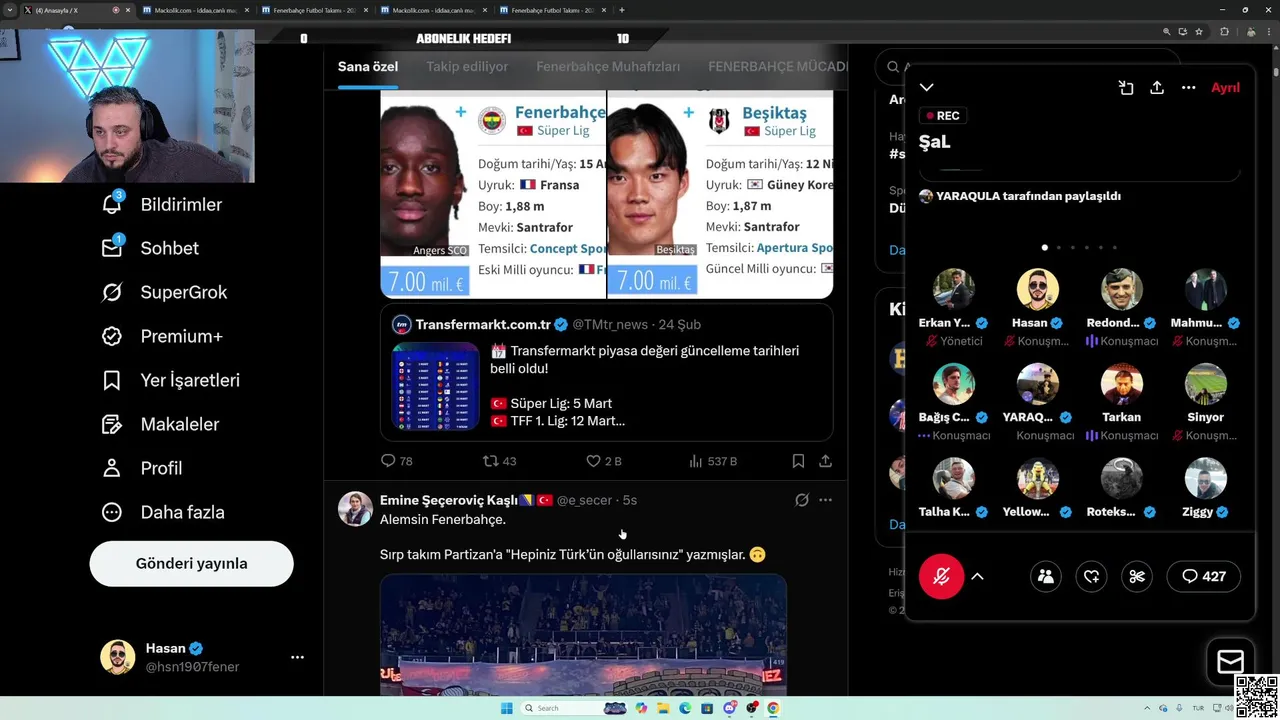This screenshot has height=720, width=1280.
Task: Open Chrome extensions puzzle icon
Action: point(1224,32)
